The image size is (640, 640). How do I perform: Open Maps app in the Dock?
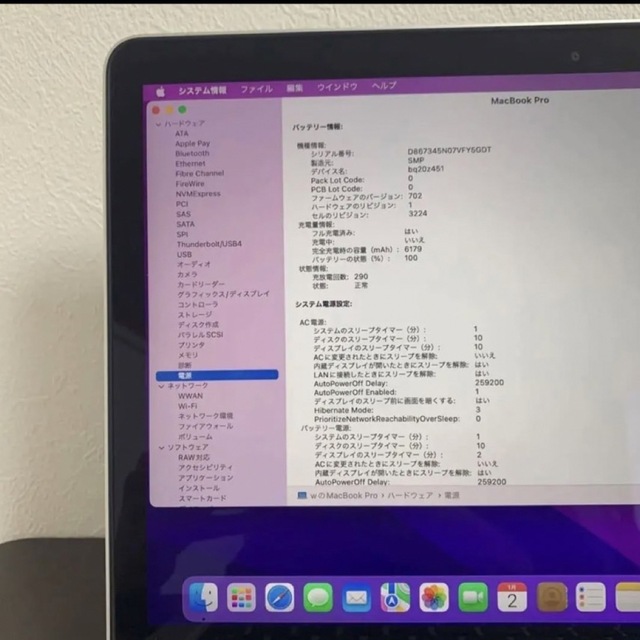(395, 598)
